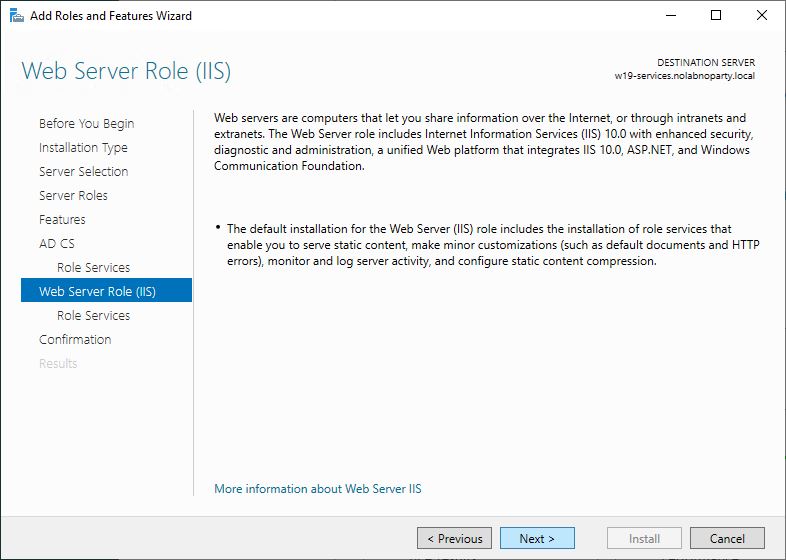The height and width of the screenshot is (560, 786).
Task: Select Web Server Role (IIS) step
Action: coord(106,291)
